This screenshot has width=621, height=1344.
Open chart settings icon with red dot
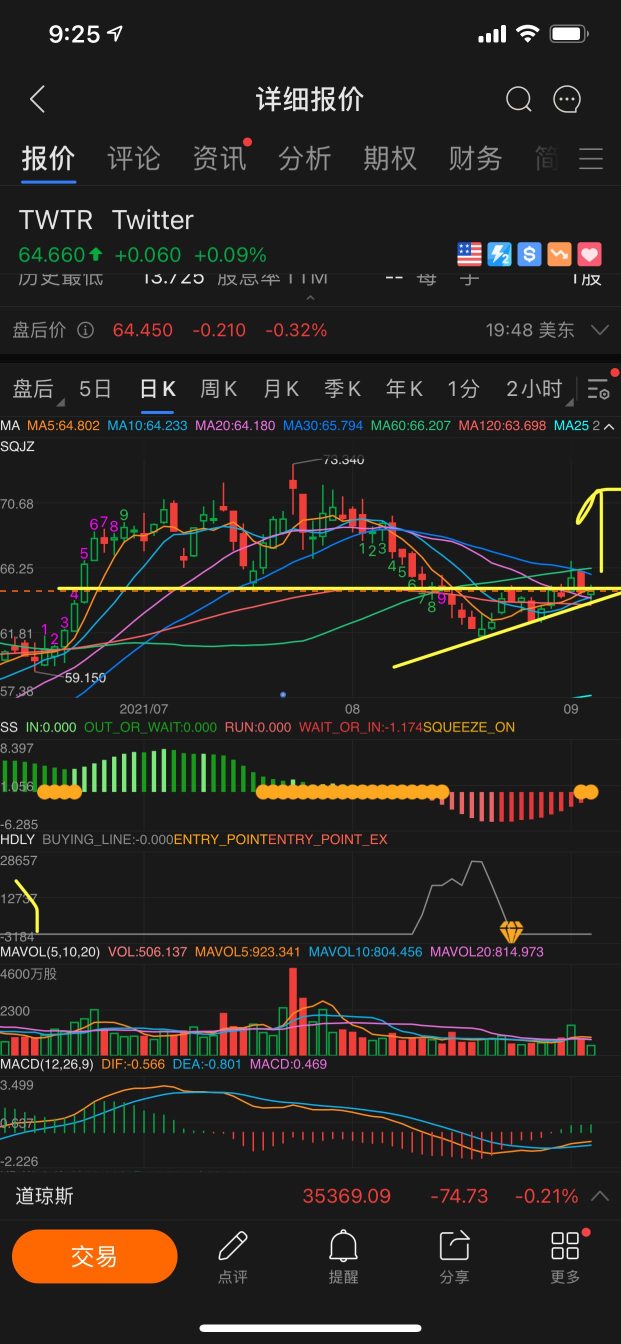click(x=601, y=389)
